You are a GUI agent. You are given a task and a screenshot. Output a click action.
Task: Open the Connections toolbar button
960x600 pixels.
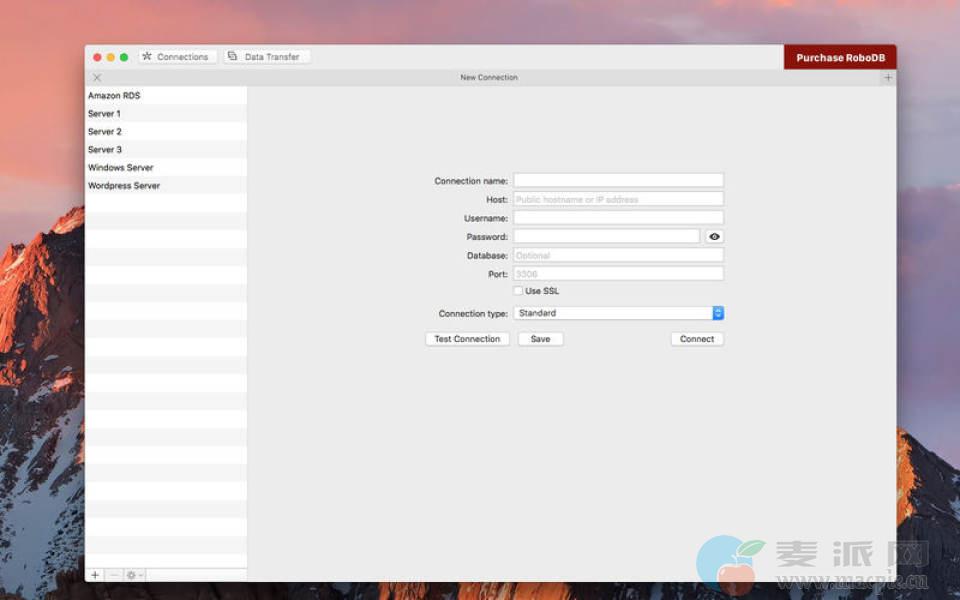(x=177, y=57)
